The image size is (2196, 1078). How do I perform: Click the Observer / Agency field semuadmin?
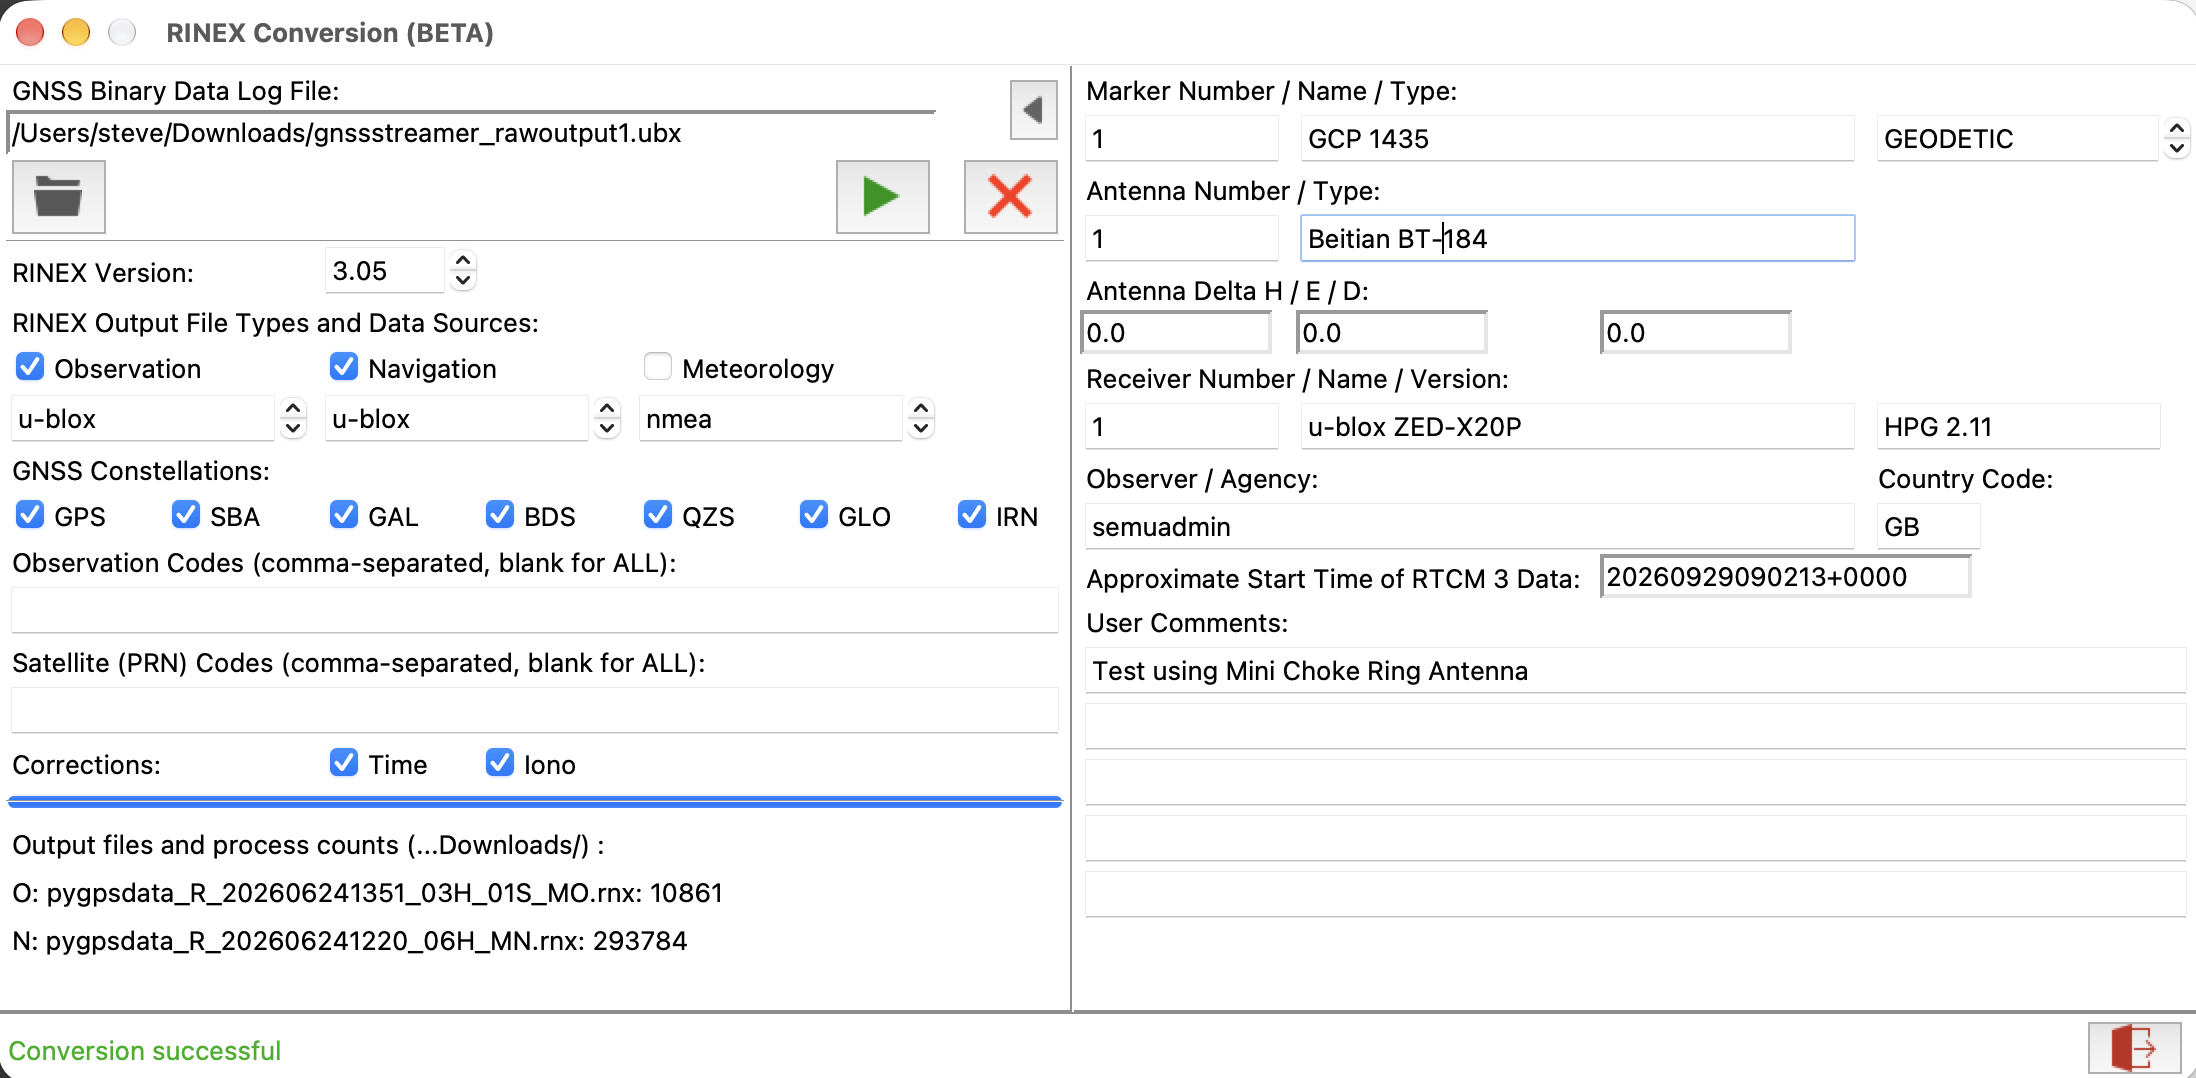point(1470,526)
